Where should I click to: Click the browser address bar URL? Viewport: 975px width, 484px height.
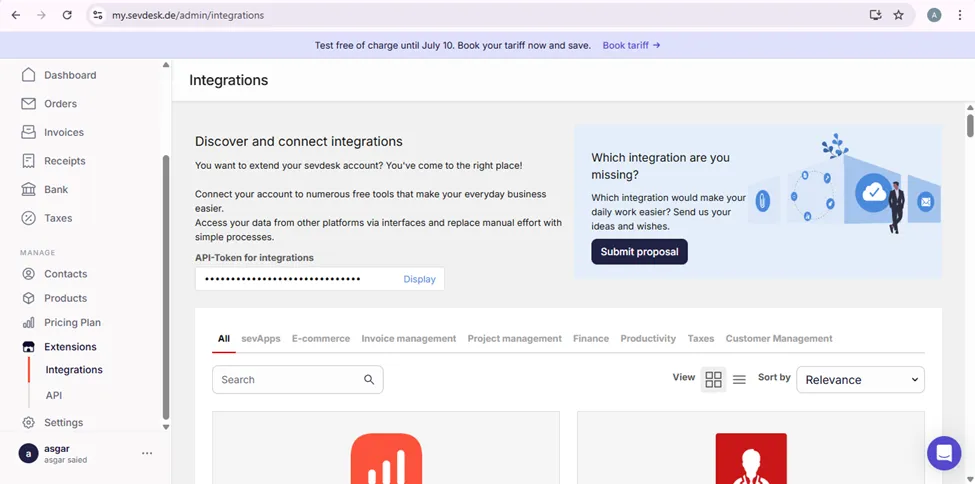(x=188, y=15)
